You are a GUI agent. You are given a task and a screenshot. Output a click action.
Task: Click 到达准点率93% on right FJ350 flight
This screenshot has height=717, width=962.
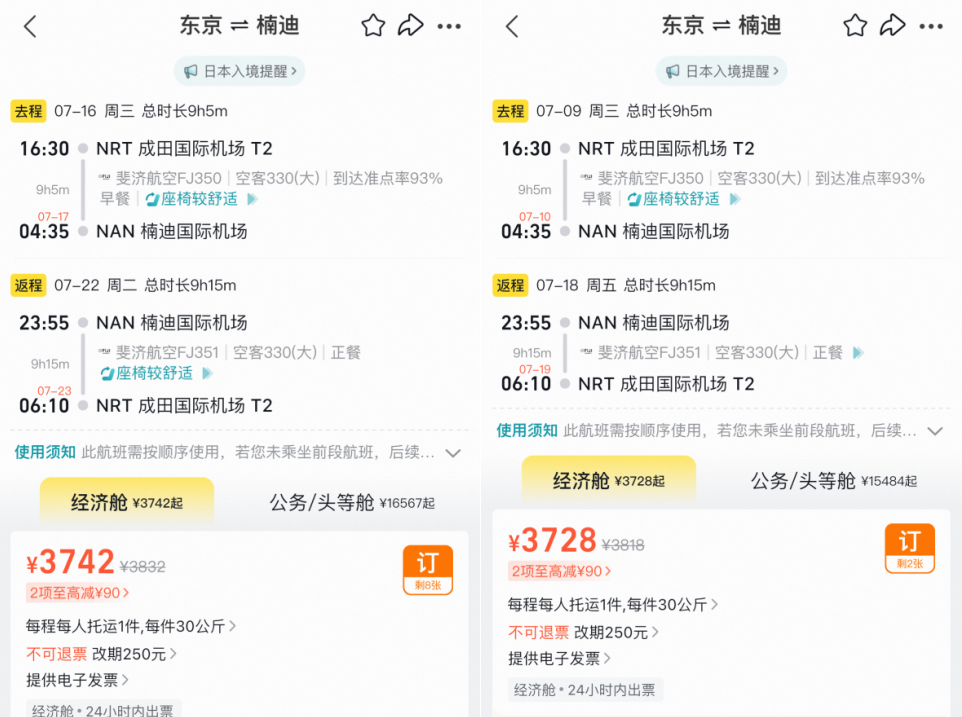pyautogui.click(x=870, y=178)
